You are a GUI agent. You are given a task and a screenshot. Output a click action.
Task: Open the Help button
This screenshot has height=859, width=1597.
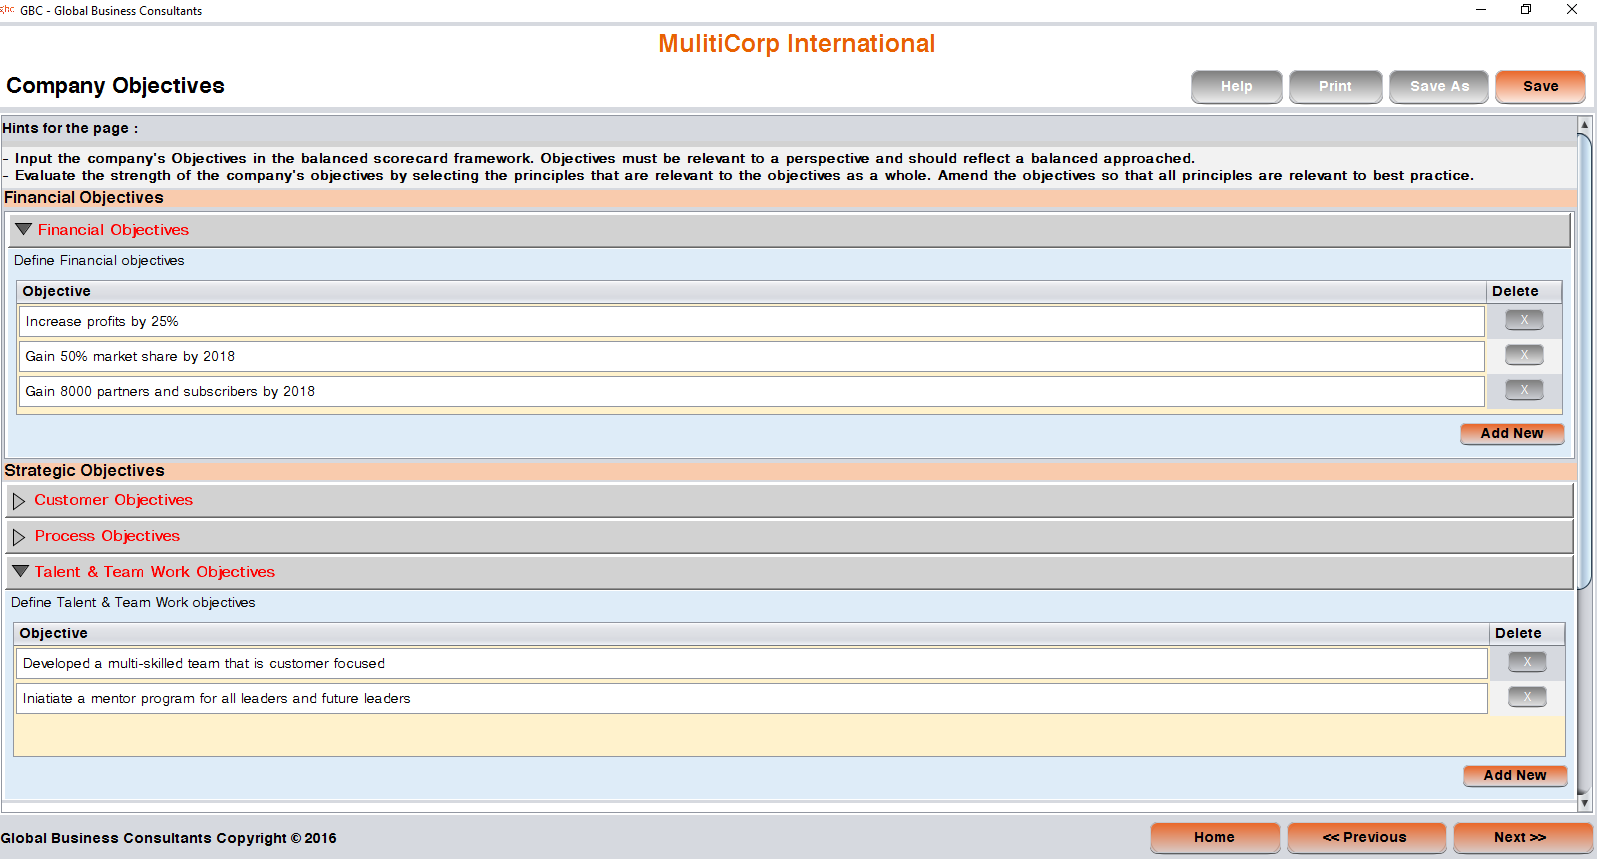coord(1236,87)
